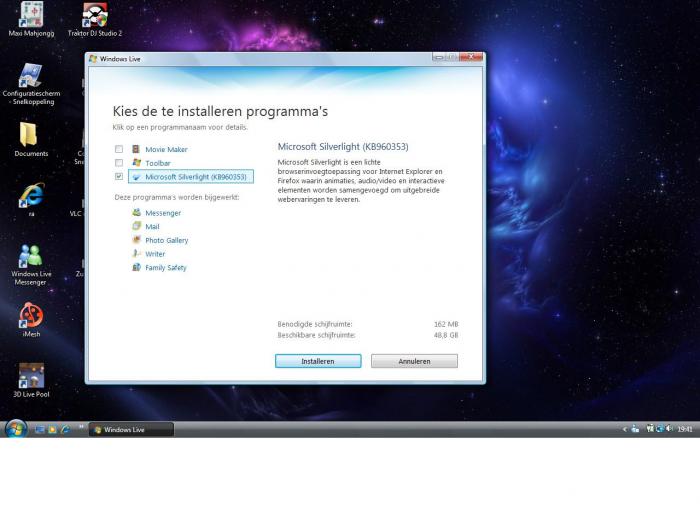Show details for Family Safety
This screenshot has width=700, height=518.
(x=166, y=267)
